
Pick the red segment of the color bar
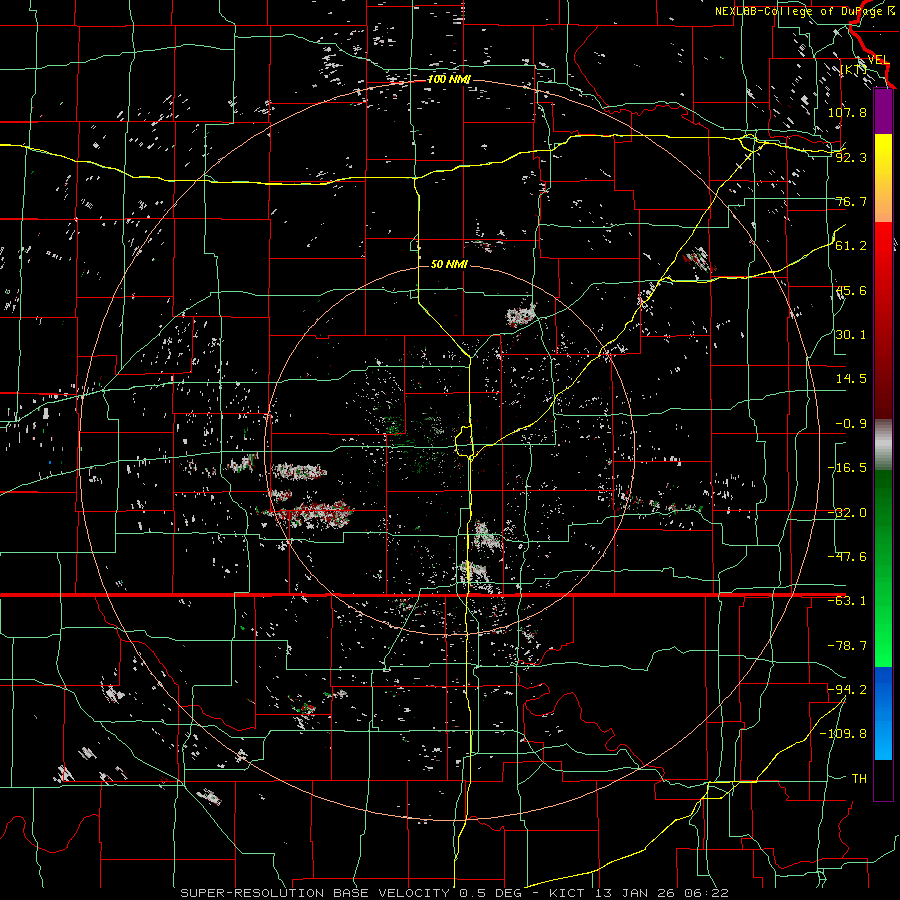[x=883, y=320]
